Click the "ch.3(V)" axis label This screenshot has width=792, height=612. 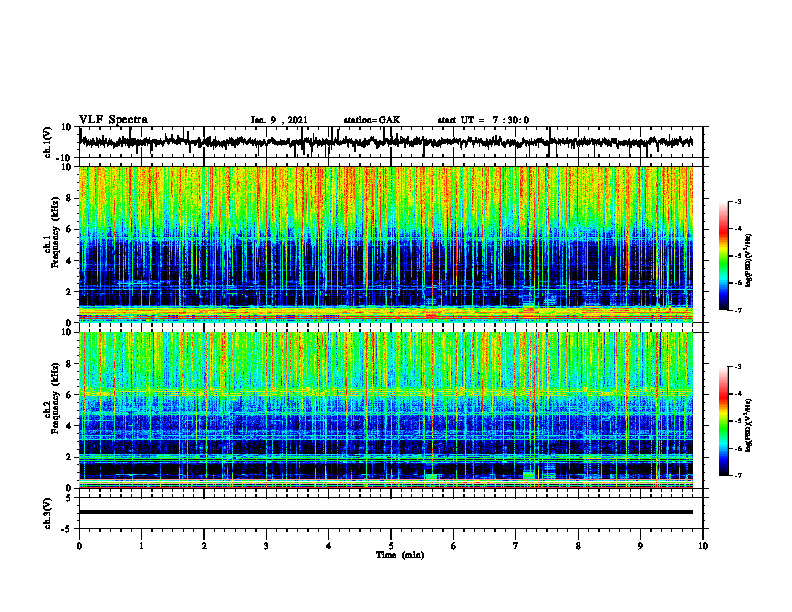(48, 513)
